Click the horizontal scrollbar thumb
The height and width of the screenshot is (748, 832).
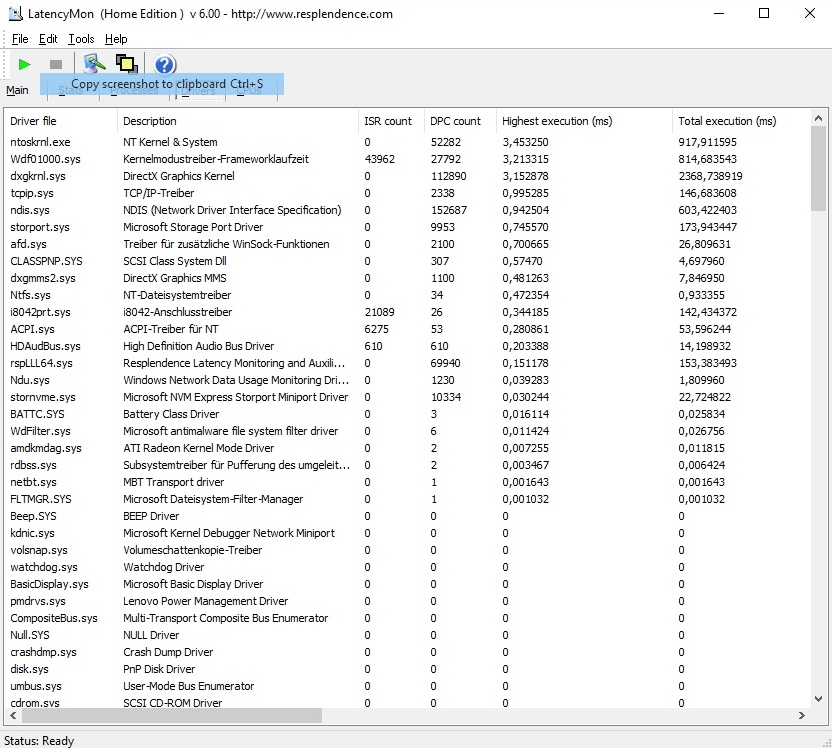171,716
